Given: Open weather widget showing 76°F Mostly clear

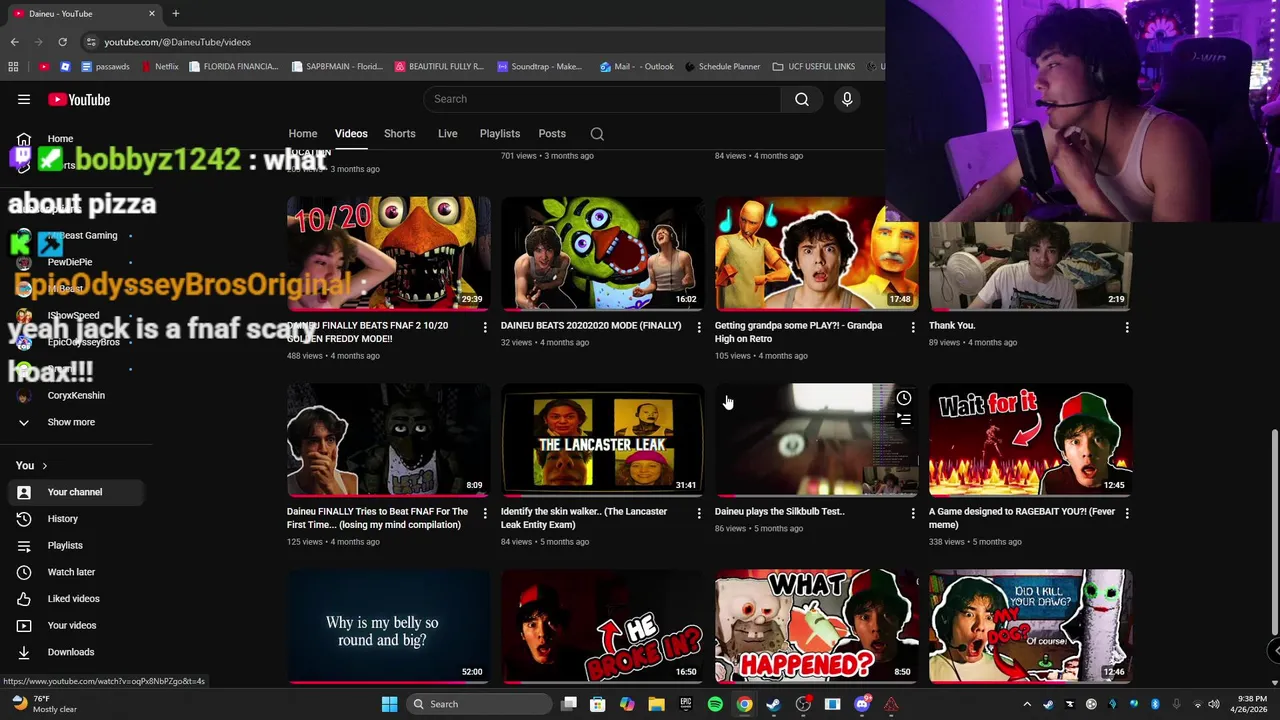Looking at the screenshot, I should 46,704.
